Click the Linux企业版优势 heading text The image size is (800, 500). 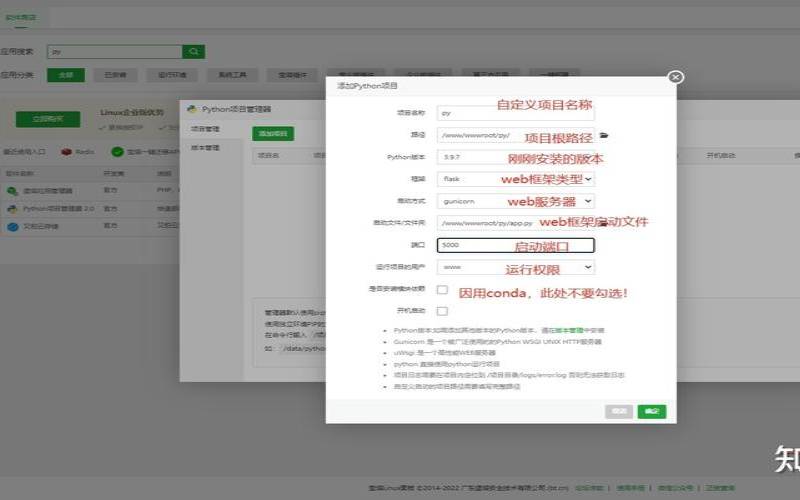coord(132,112)
